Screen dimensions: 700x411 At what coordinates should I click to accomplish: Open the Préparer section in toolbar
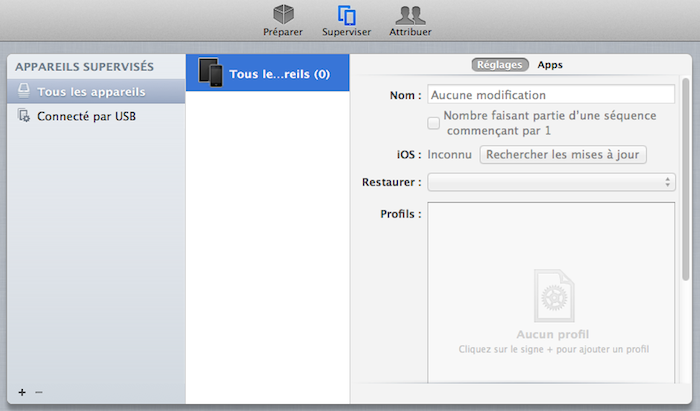pos(283,20)
